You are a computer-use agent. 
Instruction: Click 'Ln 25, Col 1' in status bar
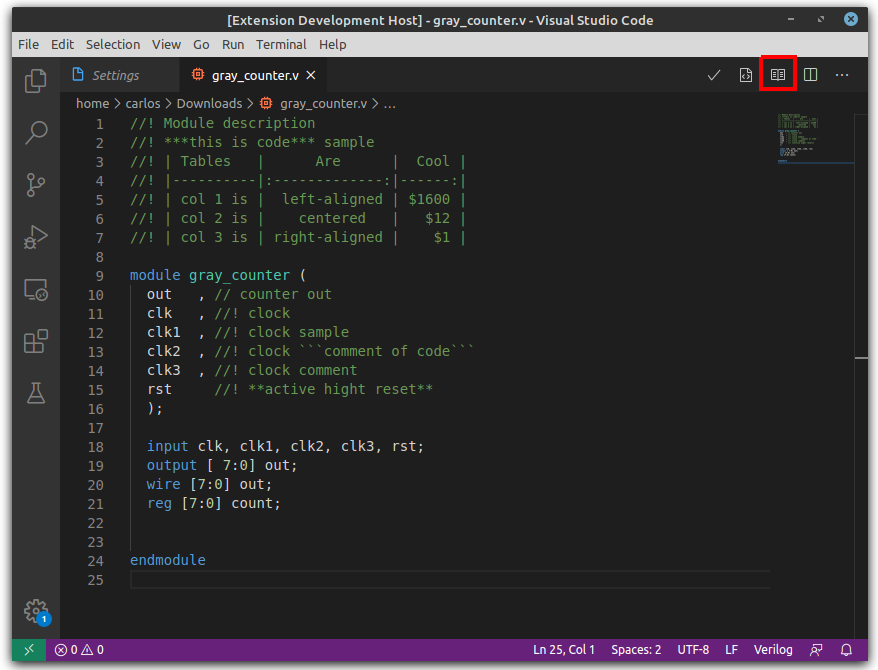point(563,650)
